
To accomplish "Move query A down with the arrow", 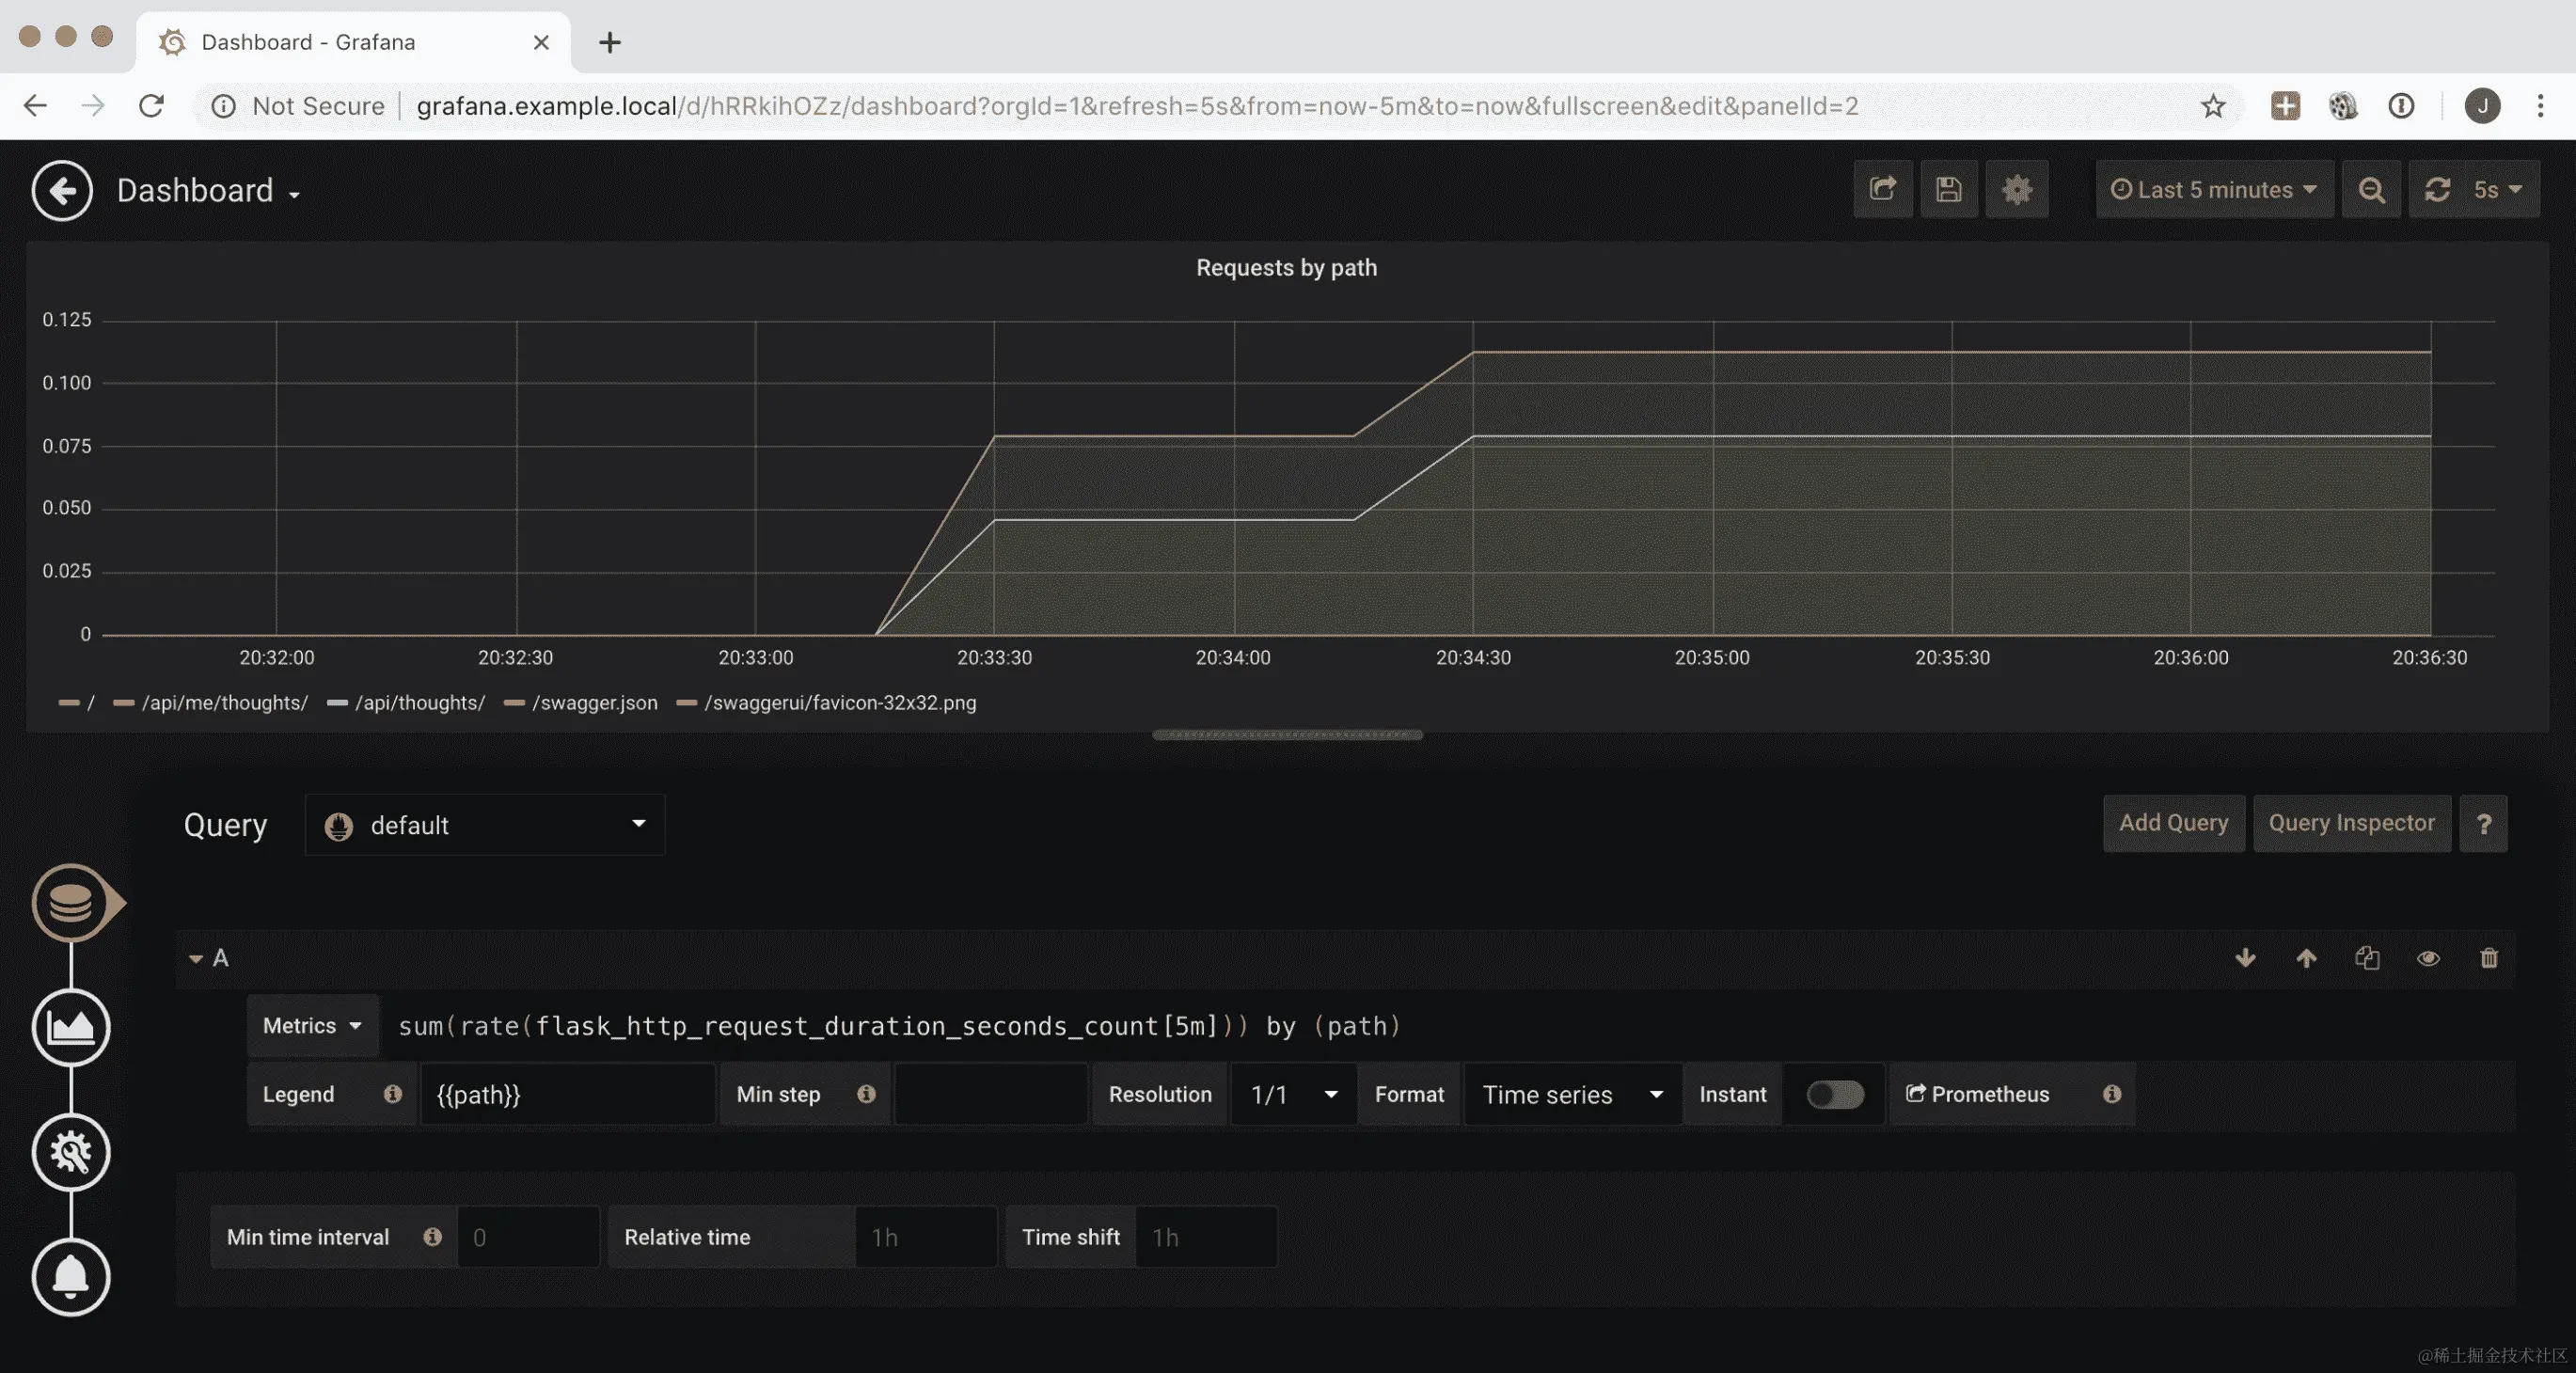I will 2245,958.
